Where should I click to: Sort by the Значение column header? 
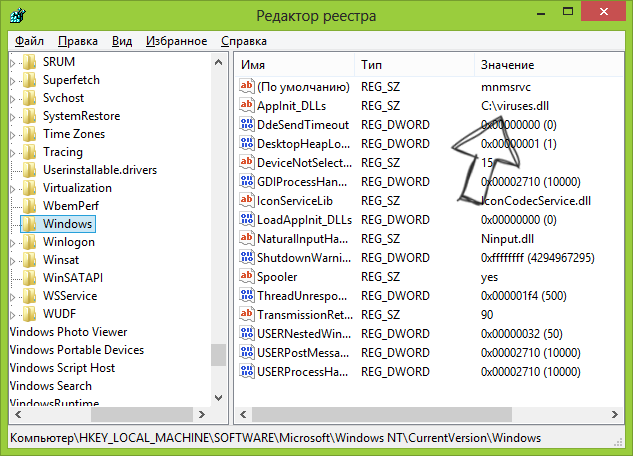coord(549,65)
